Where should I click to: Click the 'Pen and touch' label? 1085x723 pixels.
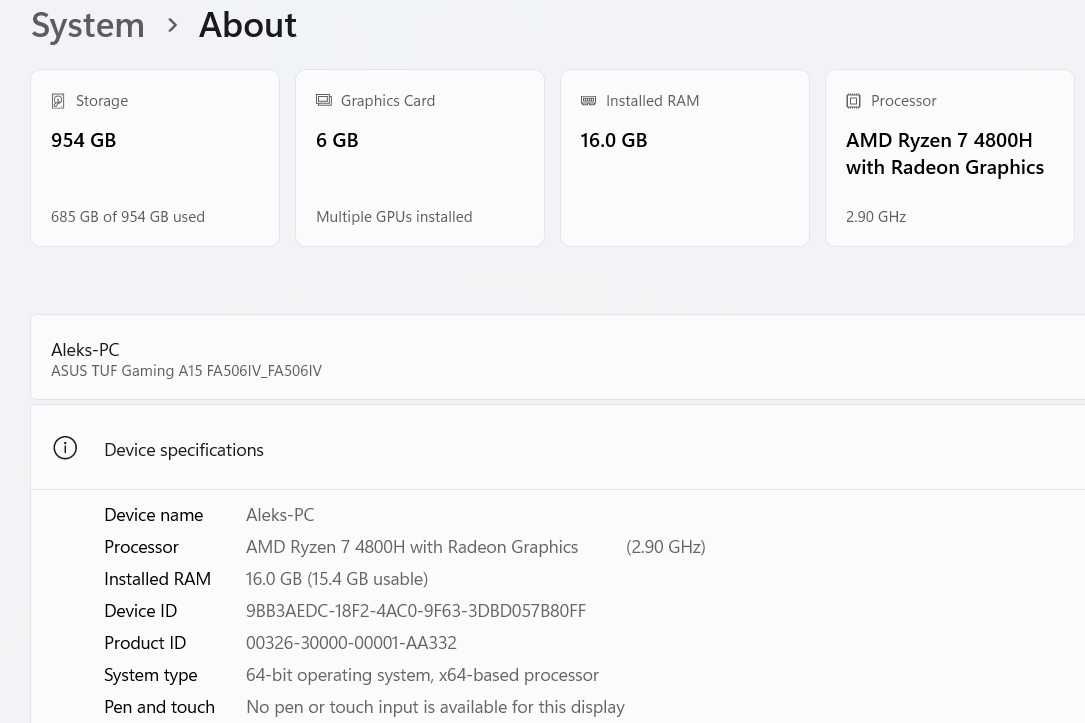(x=160, y=707)
